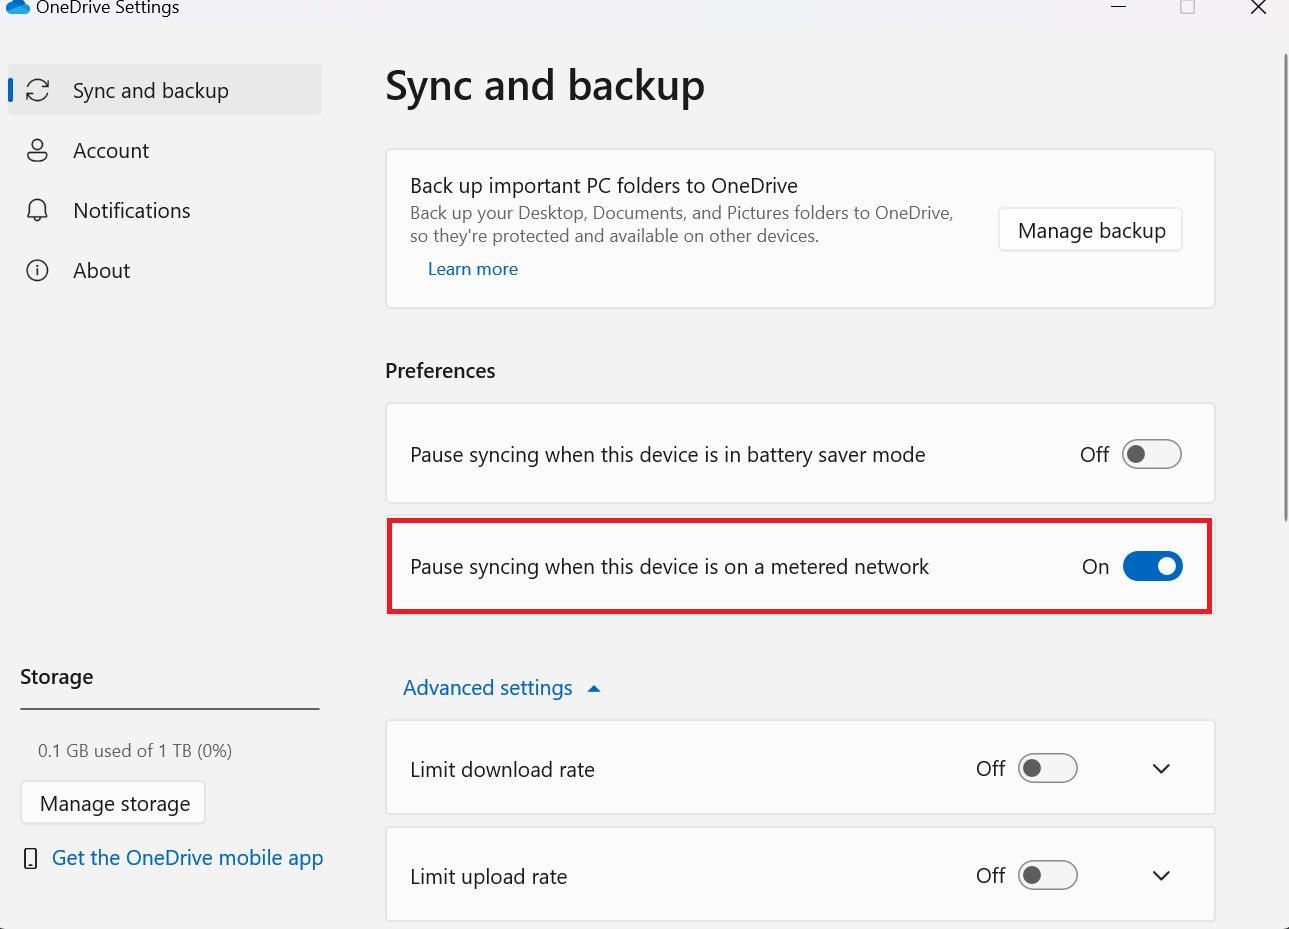This screenshot has width=1289, height=929.
Task: Click the Sync and backup arrows icon
Action: (x=38, y=90)
